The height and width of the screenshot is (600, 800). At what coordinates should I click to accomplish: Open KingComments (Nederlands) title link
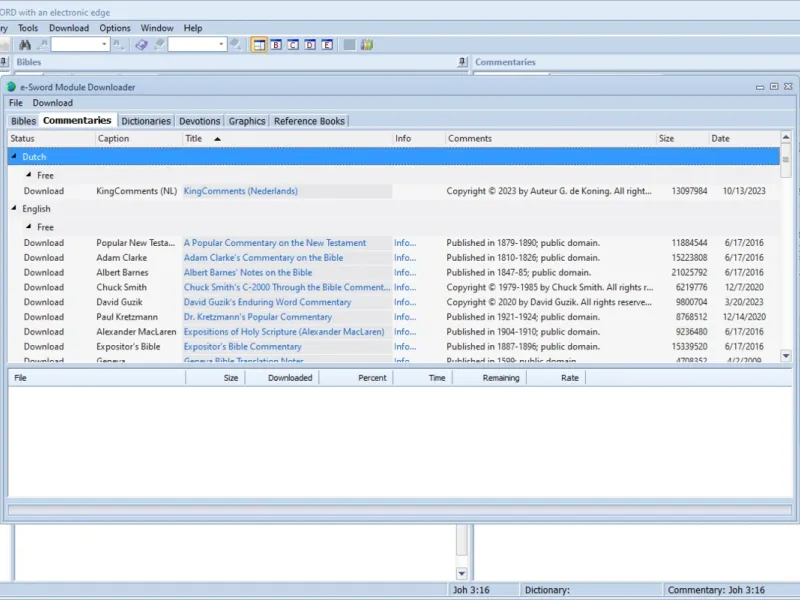tap(241, 191)
